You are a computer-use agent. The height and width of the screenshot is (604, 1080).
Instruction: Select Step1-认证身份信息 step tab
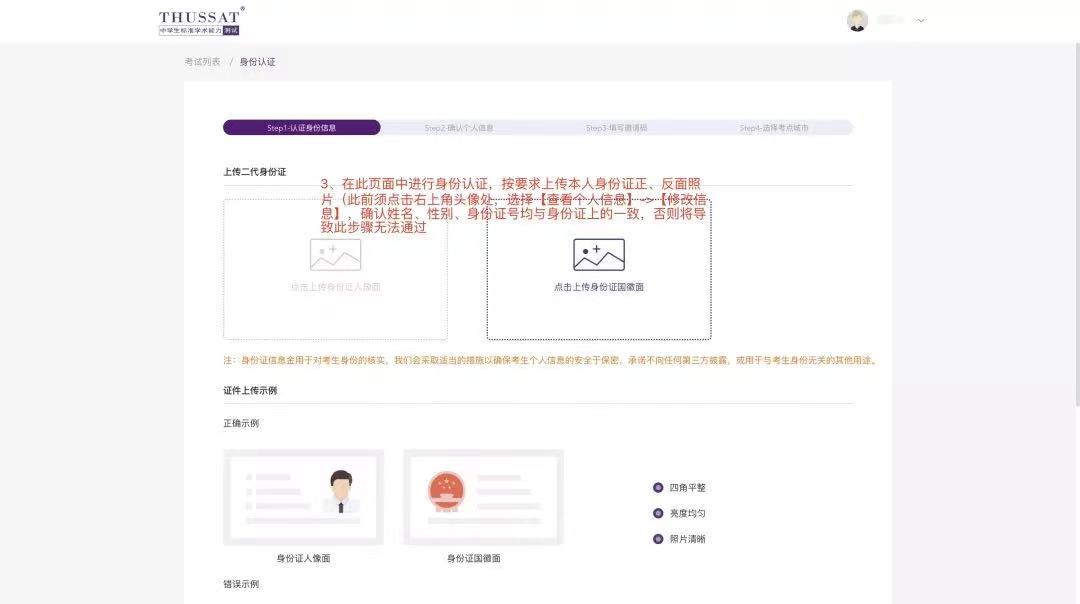[x=302, y=127]
